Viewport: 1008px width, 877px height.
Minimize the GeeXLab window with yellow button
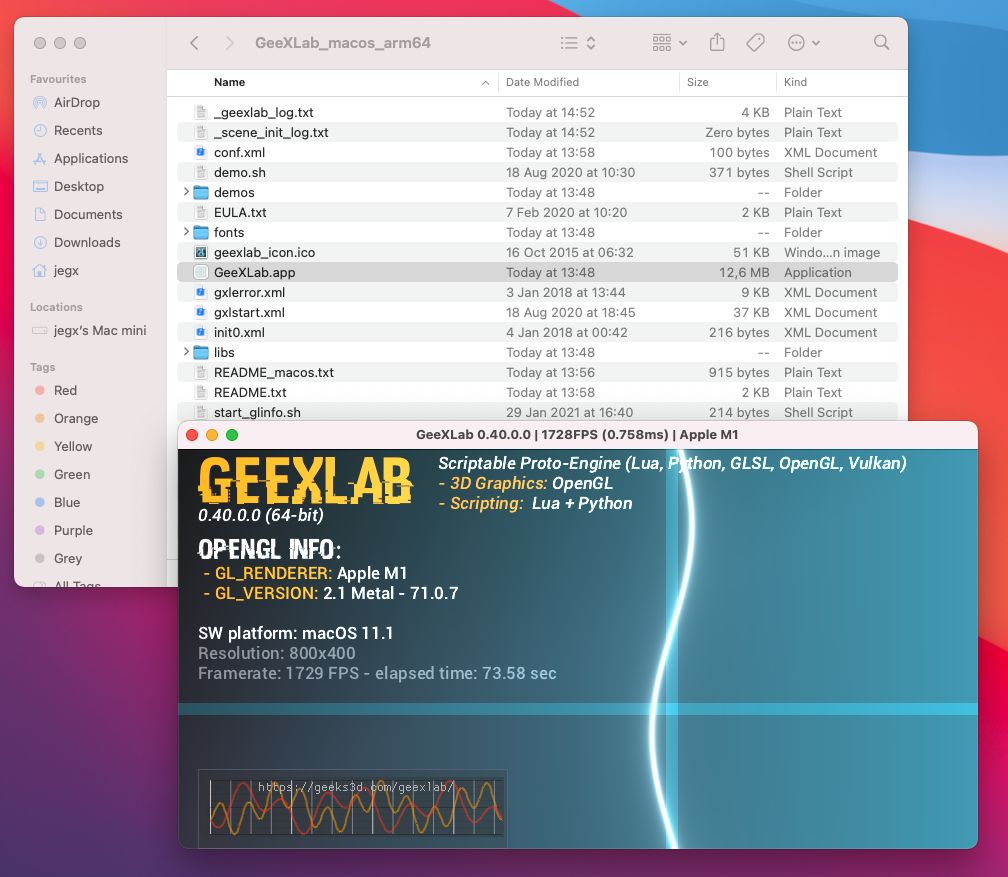coord(212,435)
